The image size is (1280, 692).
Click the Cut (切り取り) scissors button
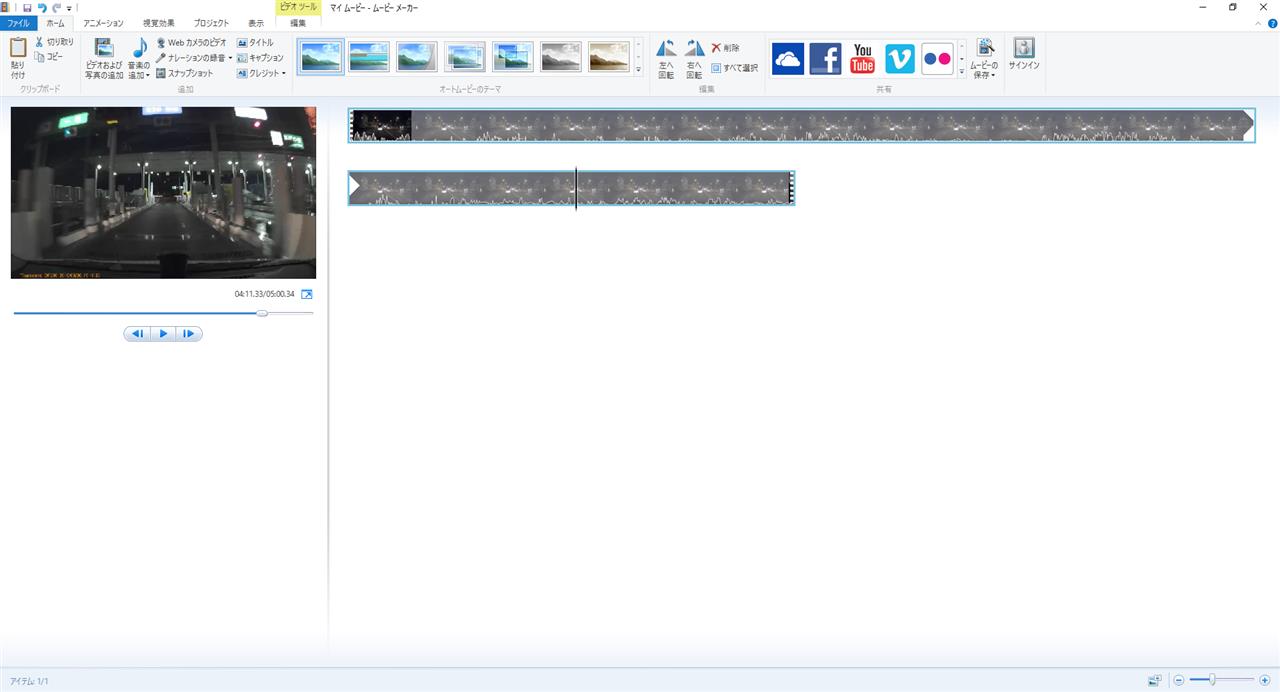pos(54,42)
